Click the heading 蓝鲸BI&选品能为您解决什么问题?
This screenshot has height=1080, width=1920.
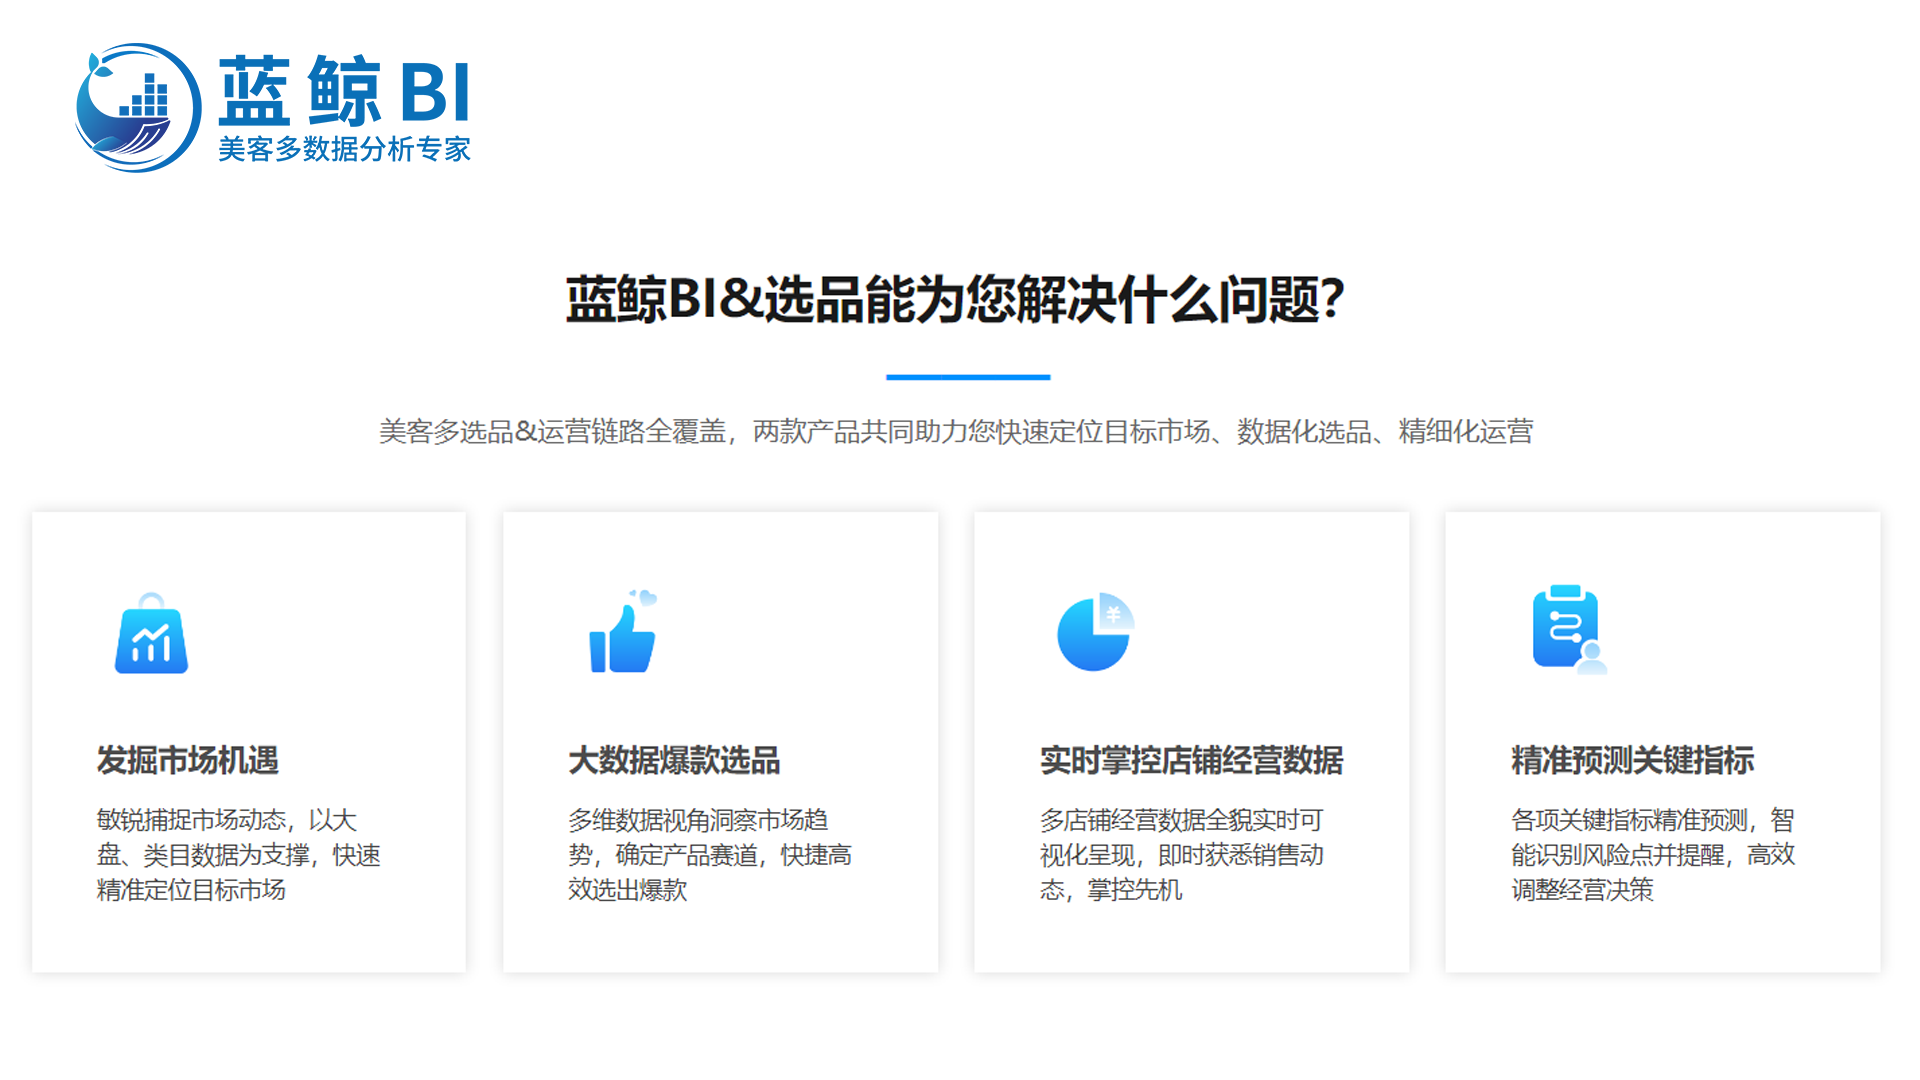click(x=955, y=299)
